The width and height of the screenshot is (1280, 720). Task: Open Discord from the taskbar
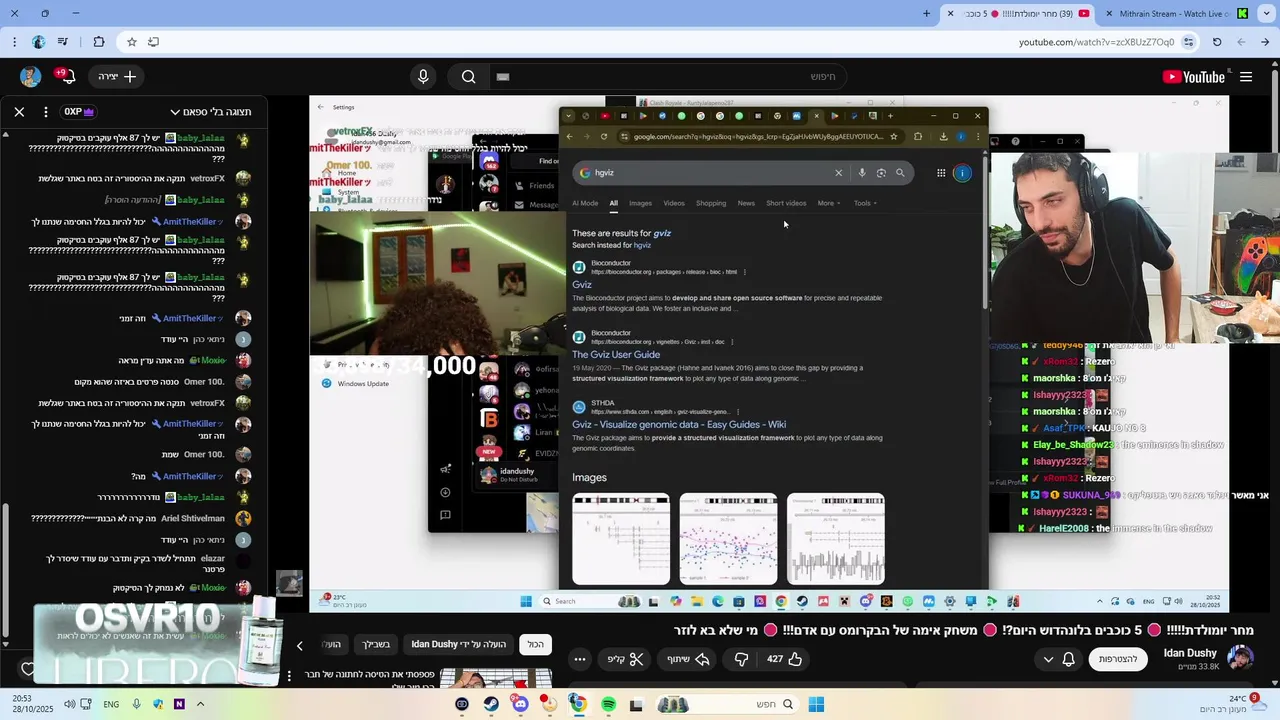(520, 705)
